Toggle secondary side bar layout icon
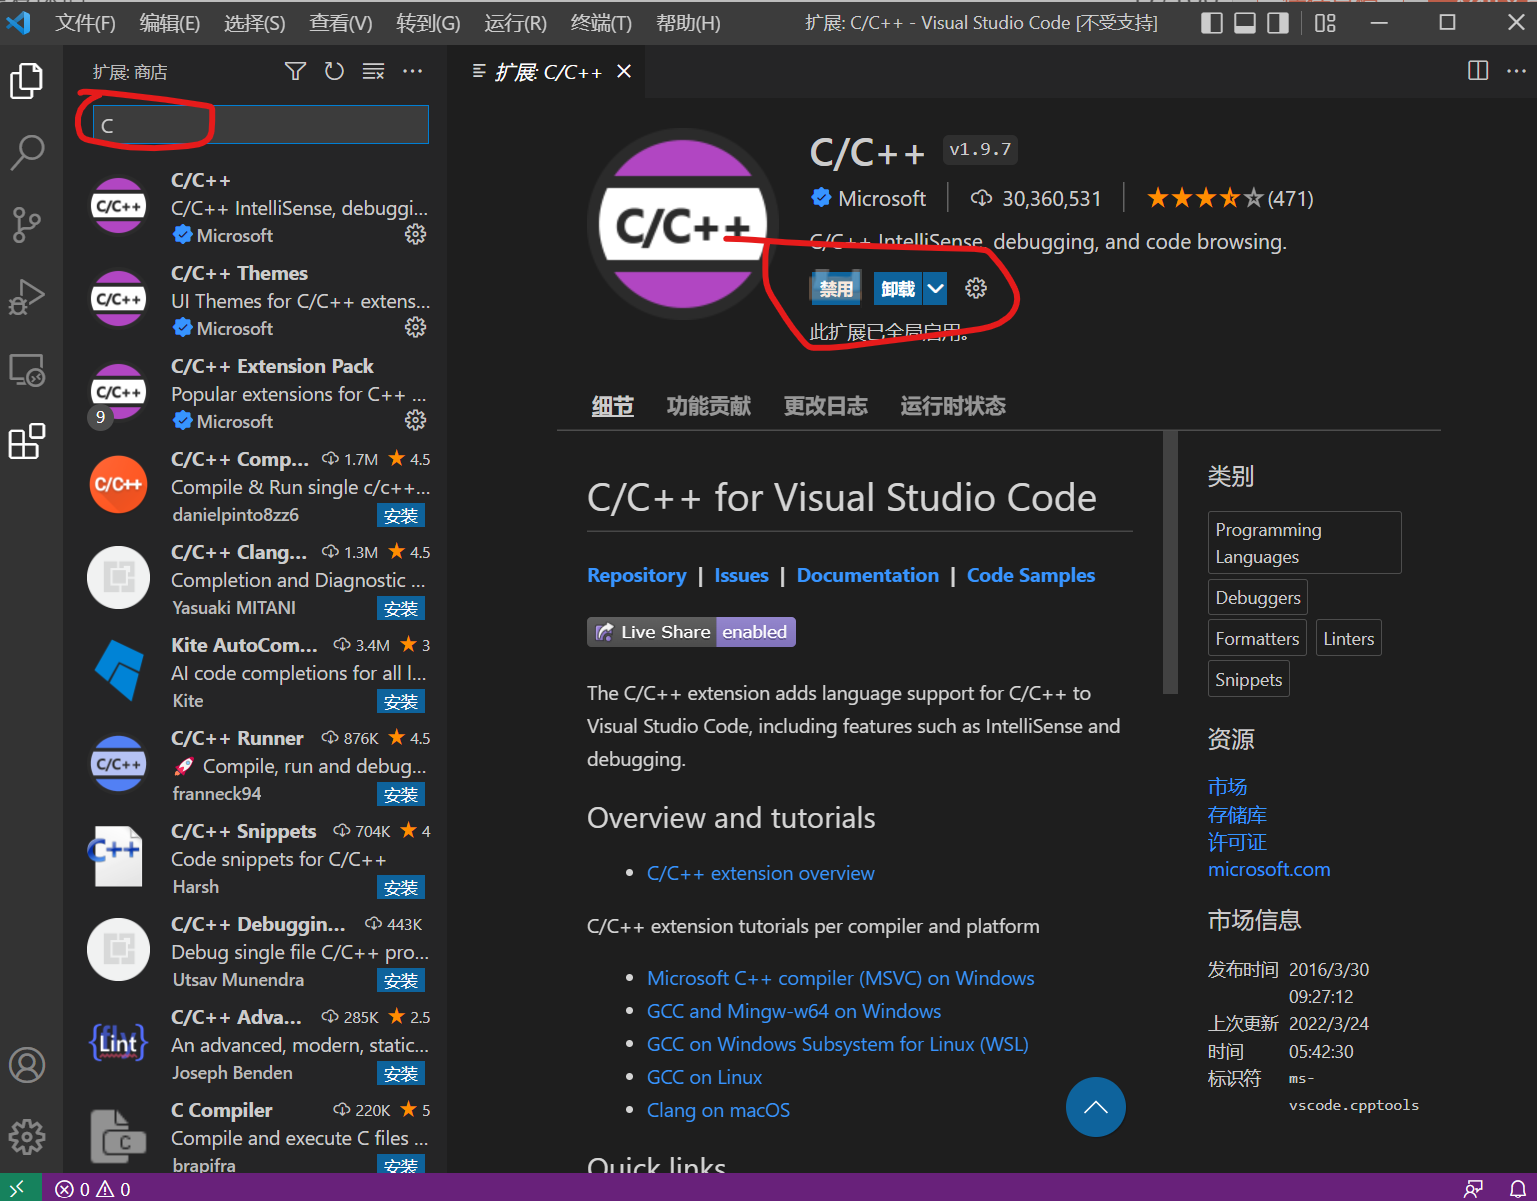The width and height of the screenshot is (1537, 1201). point(1278,23)
